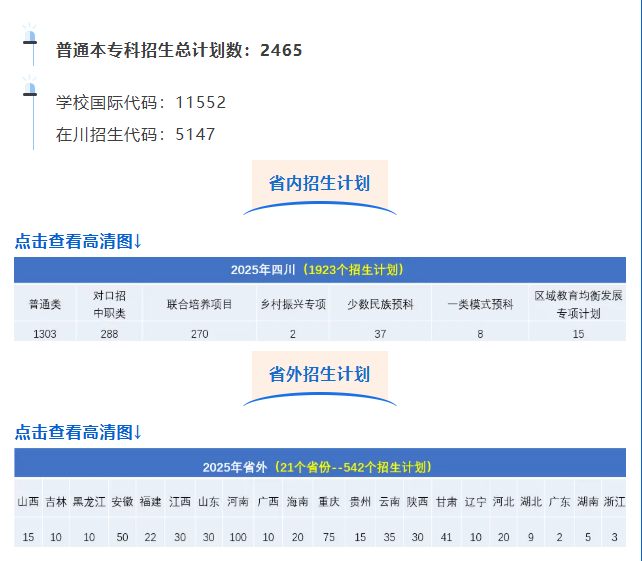642x561 pixels.
Task: Click the value 75 under 重庆
Action: [329, 537]
